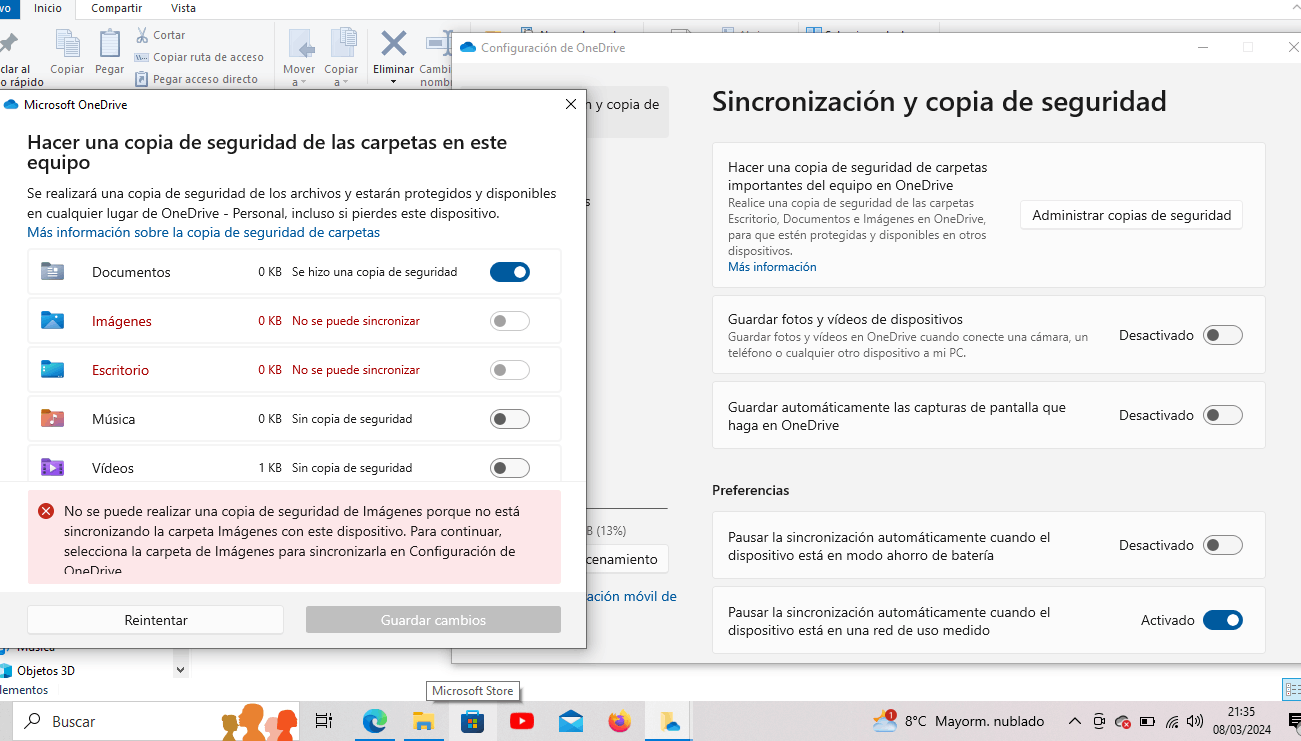Viewport: 1301px width, 741px height.
Task: Click the navigation pane scroll-down arrow
Action: click(180, 670)
